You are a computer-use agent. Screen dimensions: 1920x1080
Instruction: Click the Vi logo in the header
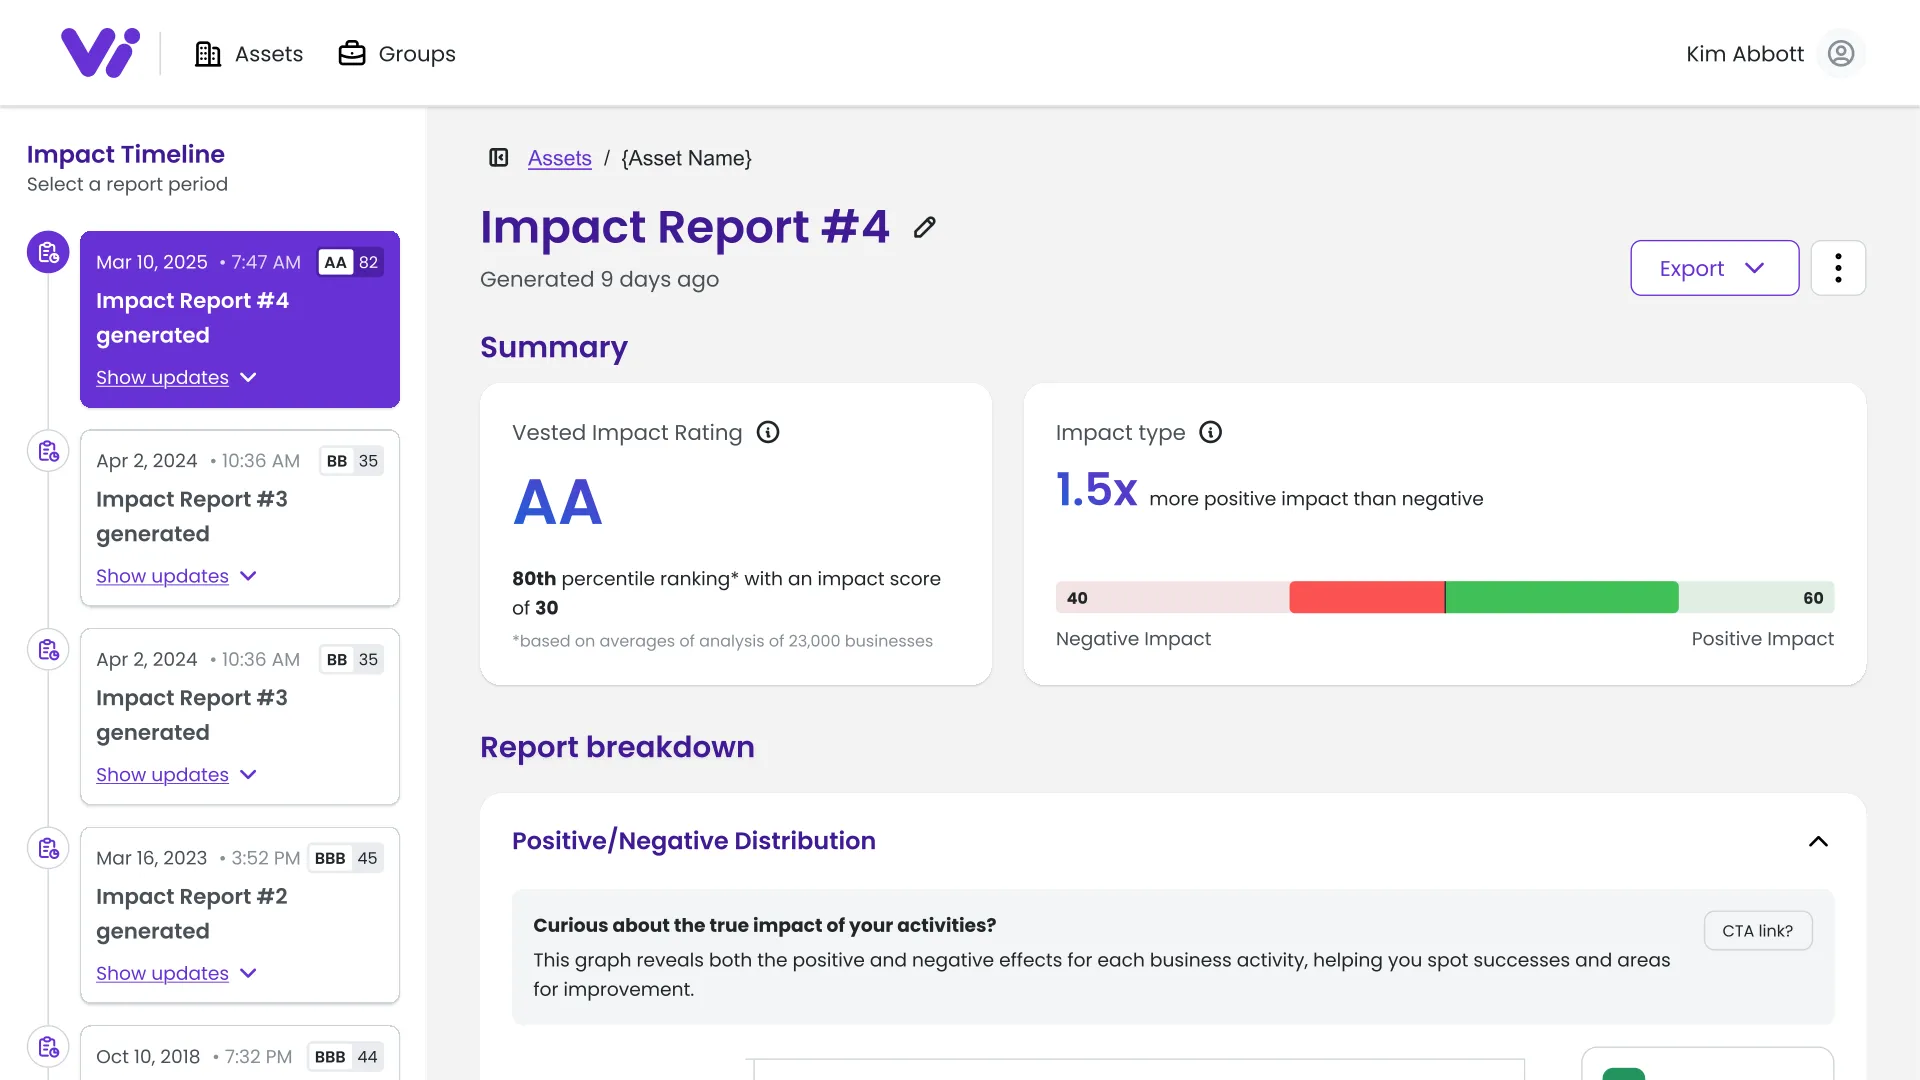coord(99,52)
